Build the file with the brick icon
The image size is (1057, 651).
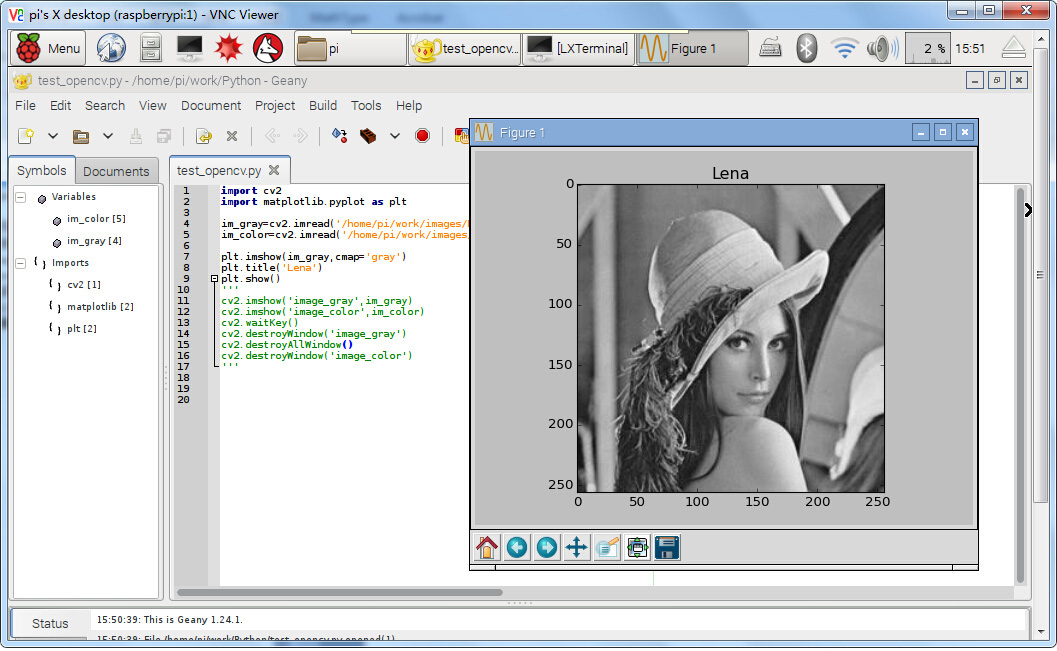click(368, 136)
